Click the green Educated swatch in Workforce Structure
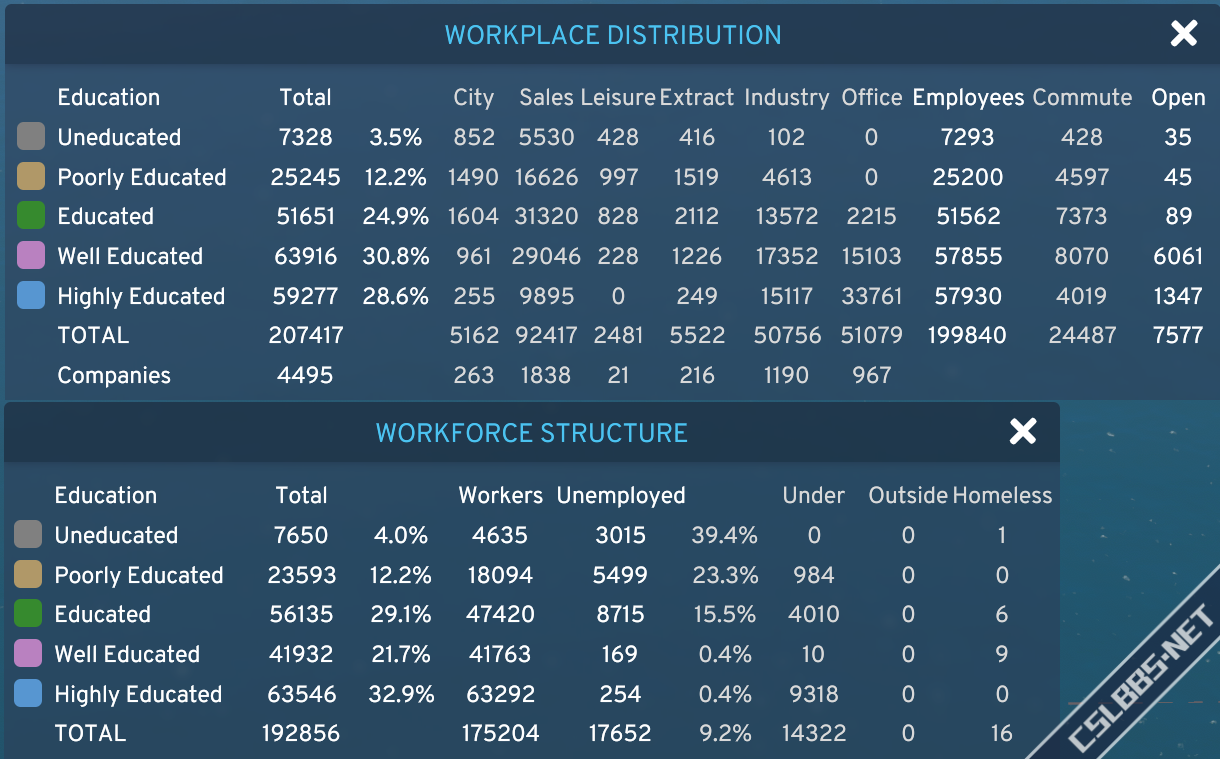Screen dimensions: 1220x759 pyautogui.click(x=28, y=614)
